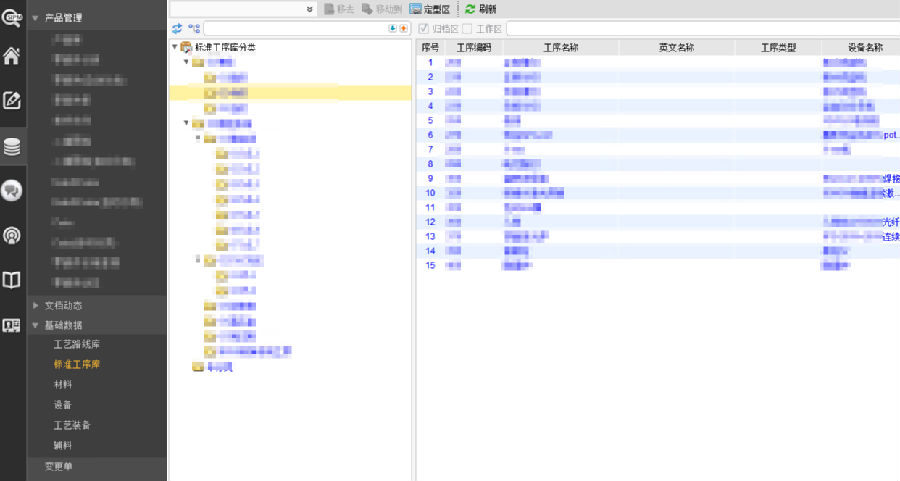This screenshot has height=481, width=900.
Task: Click the blue down arrow in tree search
Action: 393,28
